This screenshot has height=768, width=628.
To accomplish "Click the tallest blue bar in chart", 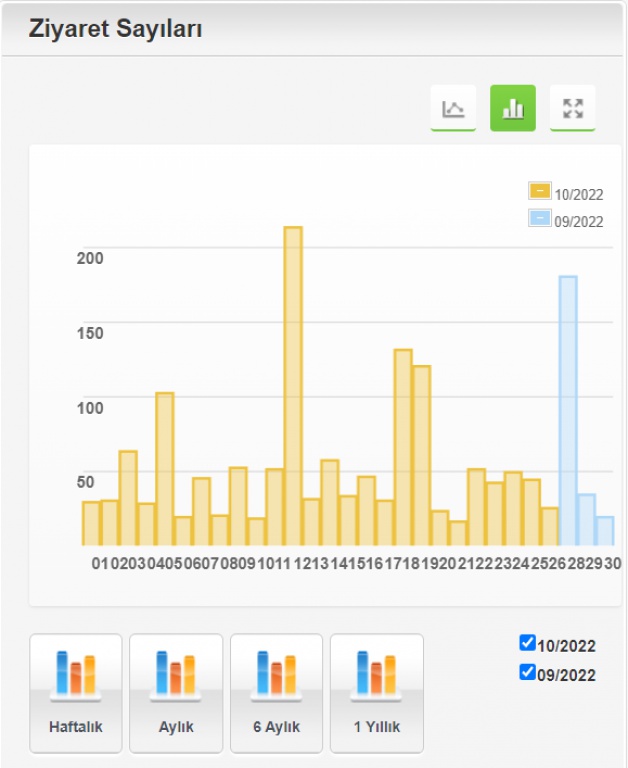I will click(567, 410).
